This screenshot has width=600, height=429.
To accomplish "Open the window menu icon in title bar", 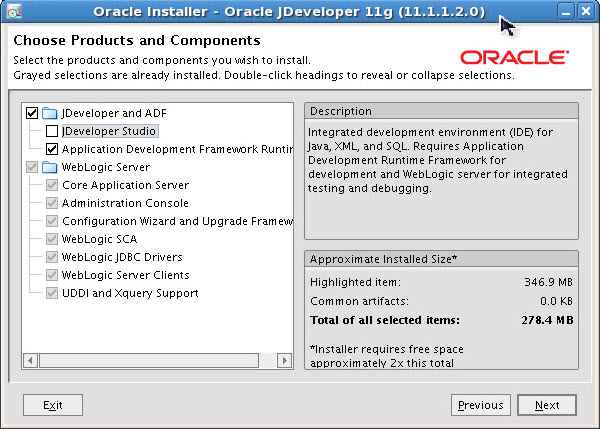I will 13,12.
